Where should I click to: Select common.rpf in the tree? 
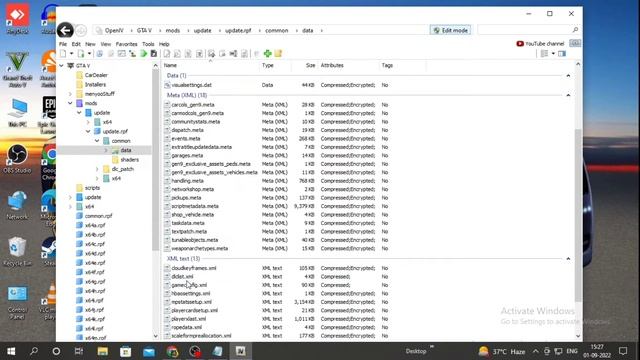pyautogui.click(x=98, y=216)
